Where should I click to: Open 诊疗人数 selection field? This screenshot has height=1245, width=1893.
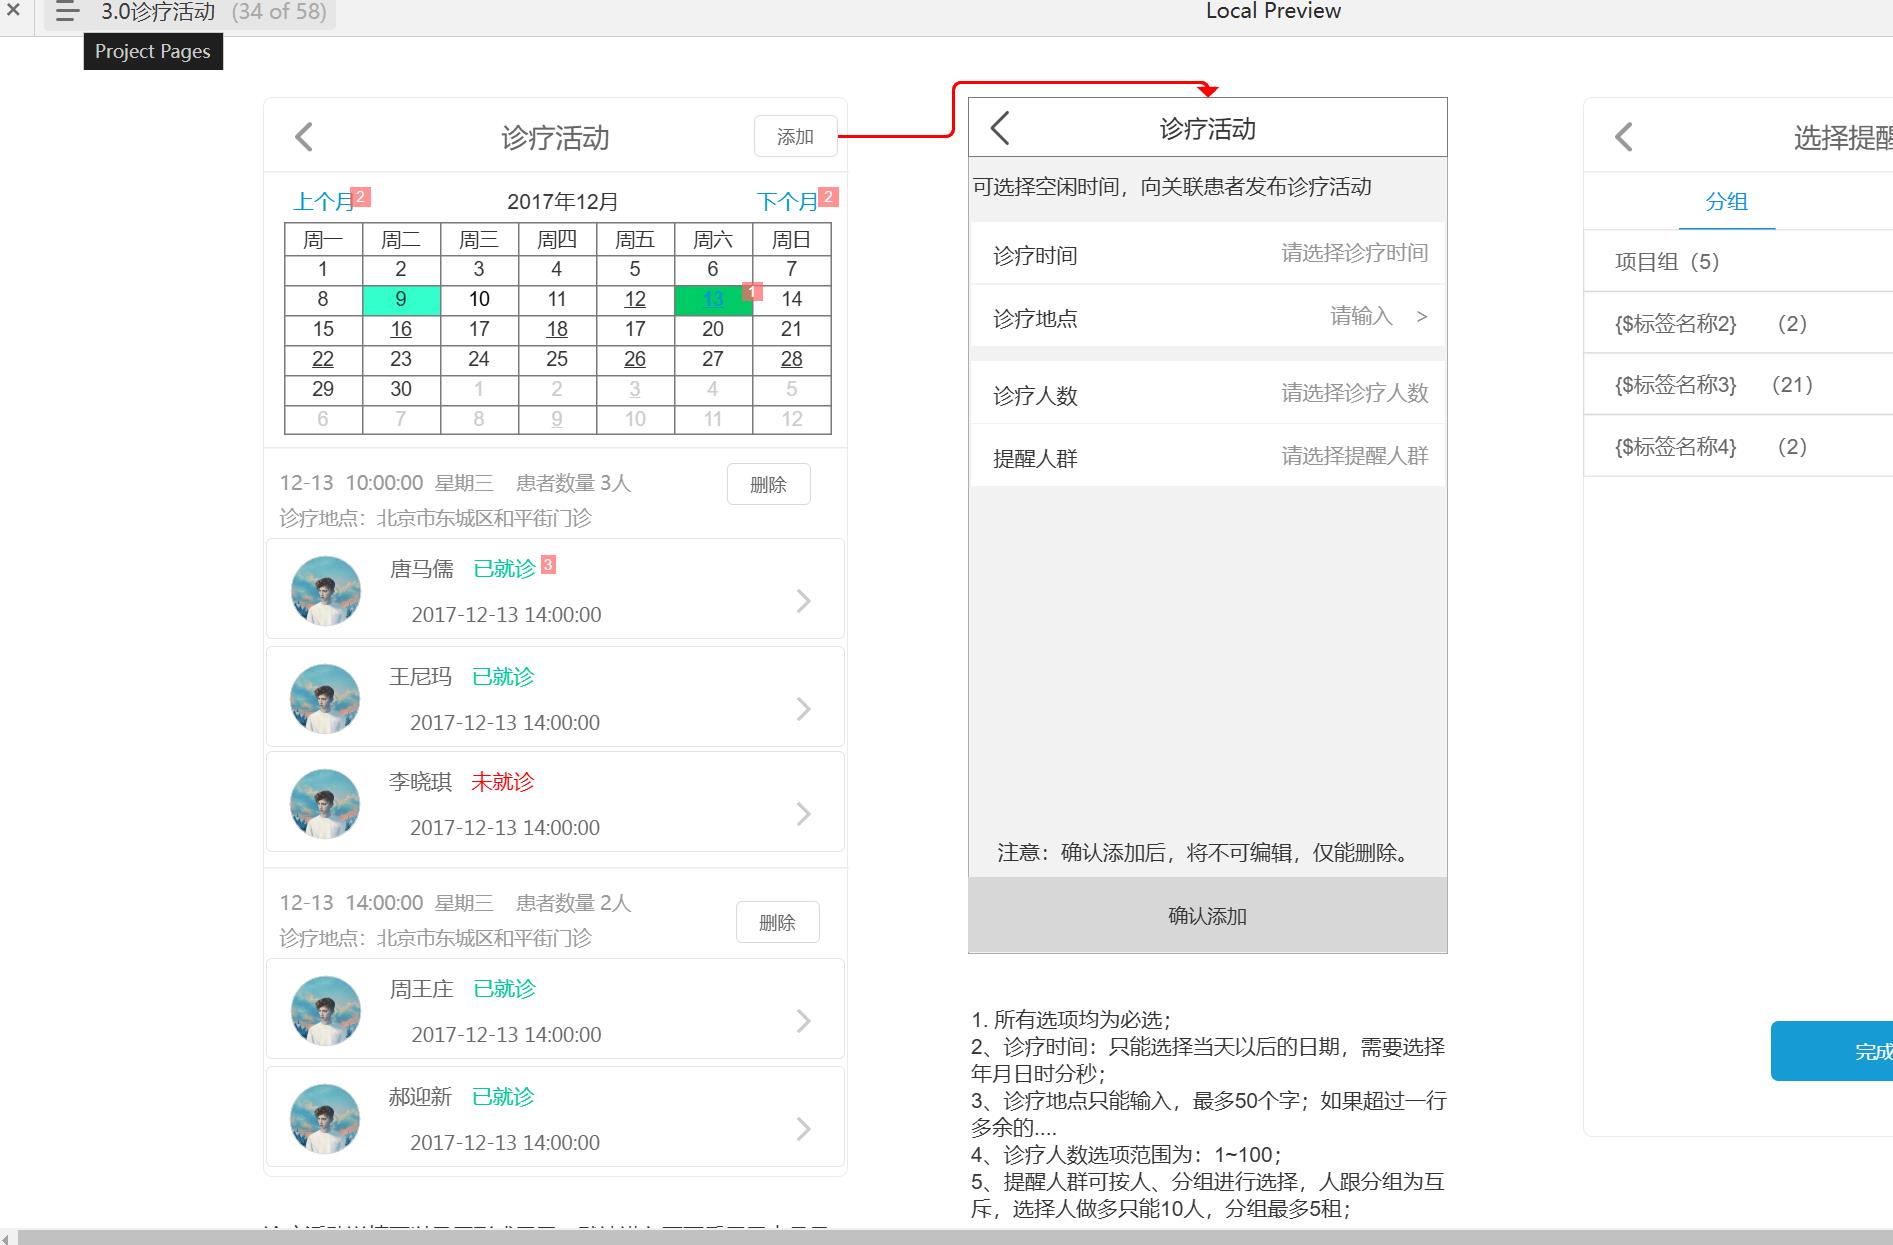pyautogui.click(x=1208, y=393)
